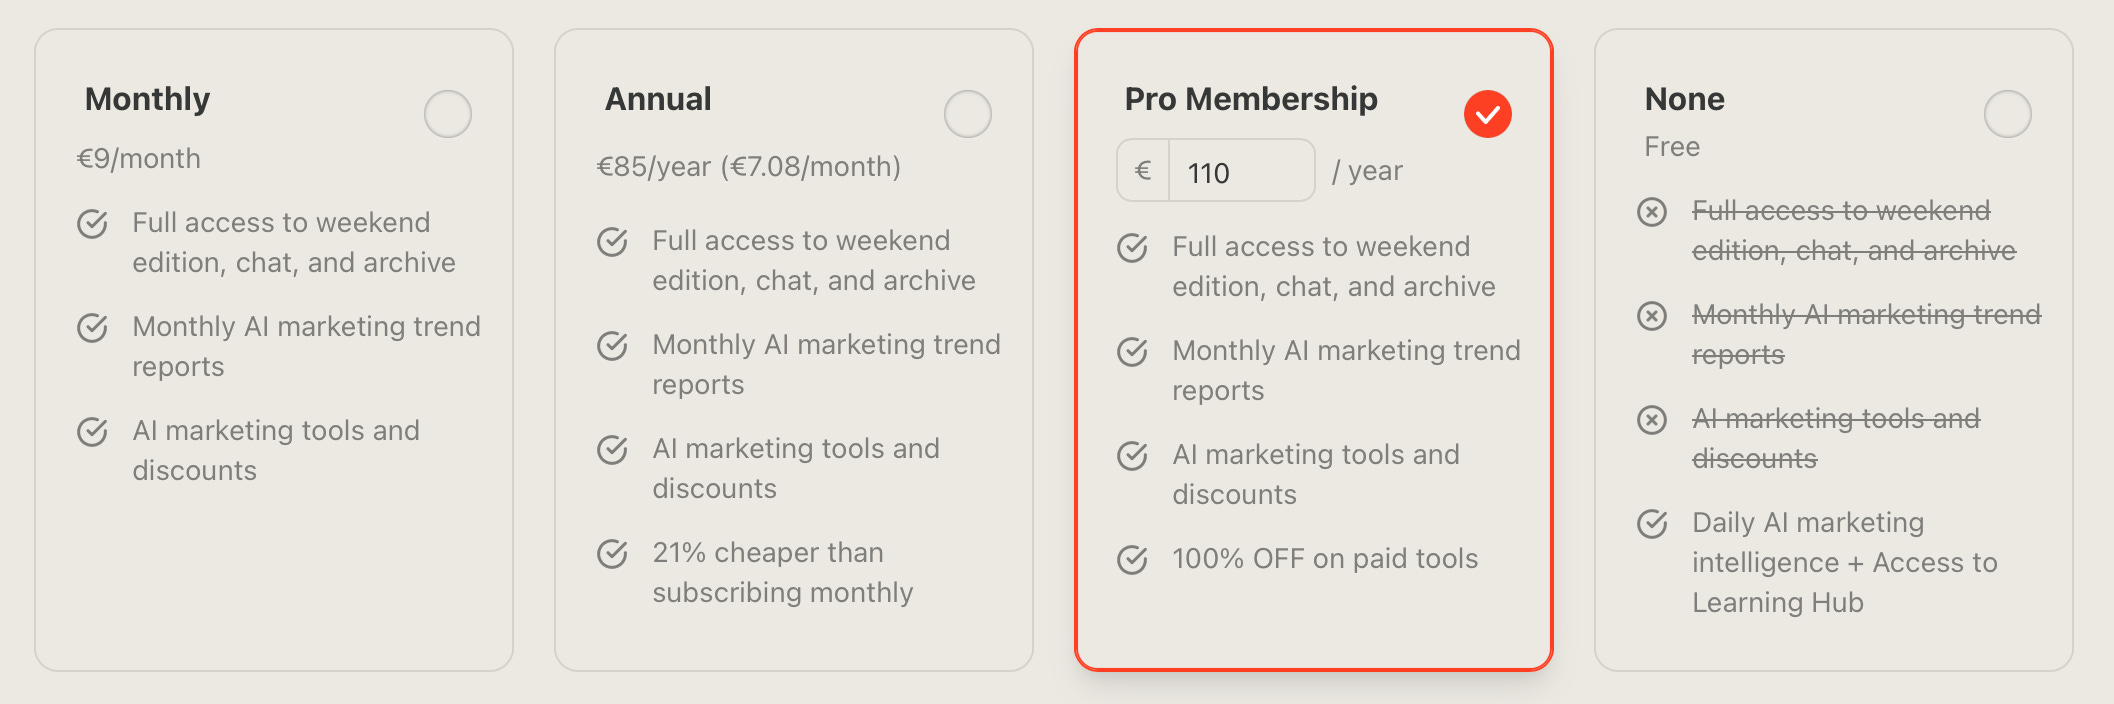Click the euro symbol beside the price field
The image size is (2114, 704).
[1143, 171]
